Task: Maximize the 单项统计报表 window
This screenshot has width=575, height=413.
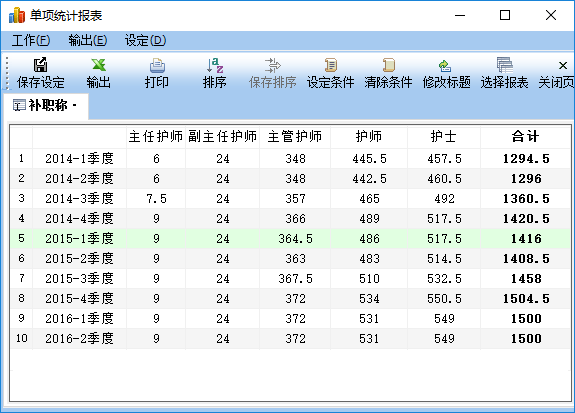Action: [505, 15]
